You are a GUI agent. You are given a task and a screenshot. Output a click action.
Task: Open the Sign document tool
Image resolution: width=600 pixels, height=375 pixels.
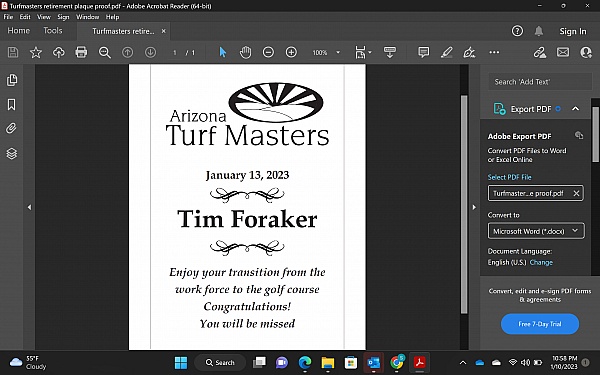[x=469, y=52]
